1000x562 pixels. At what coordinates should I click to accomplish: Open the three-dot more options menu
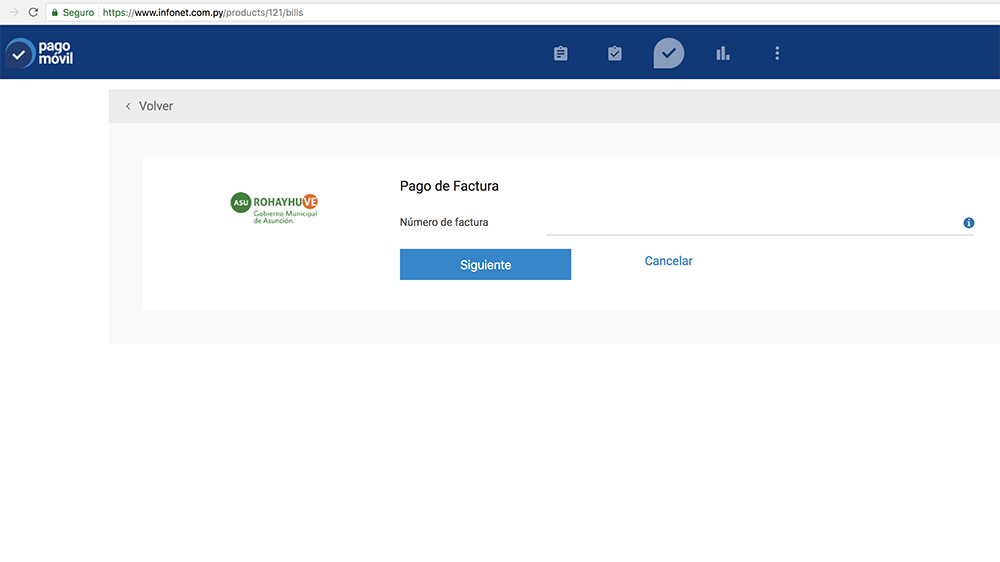(777, 54)
